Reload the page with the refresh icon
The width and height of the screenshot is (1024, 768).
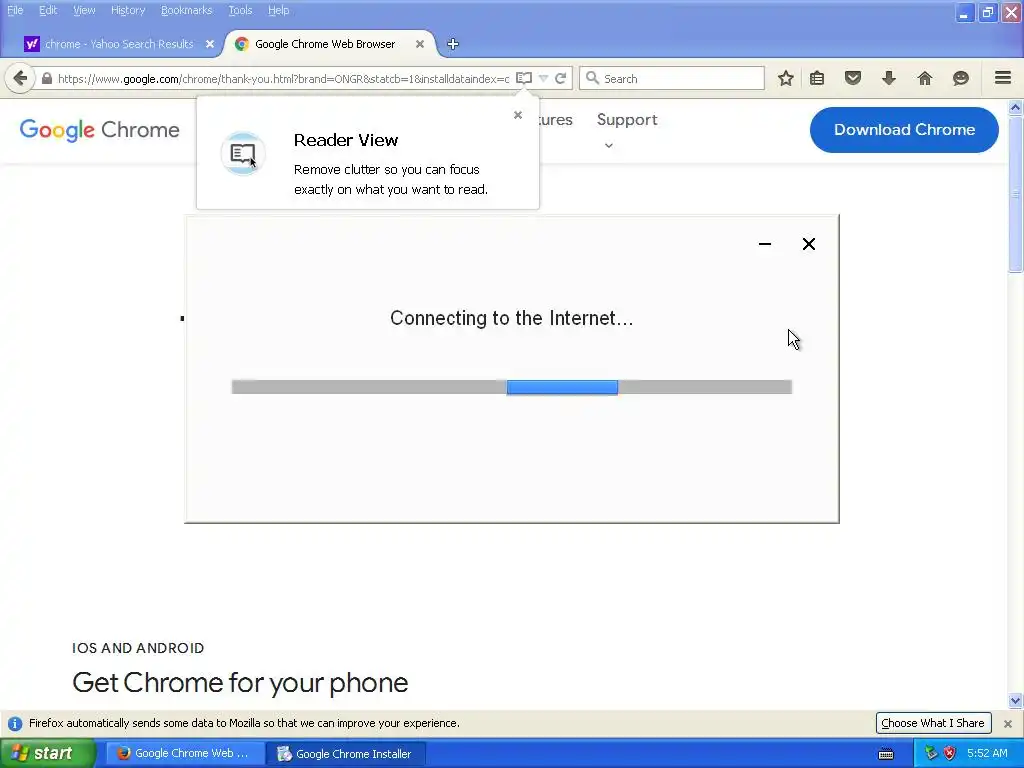(560, 78)
